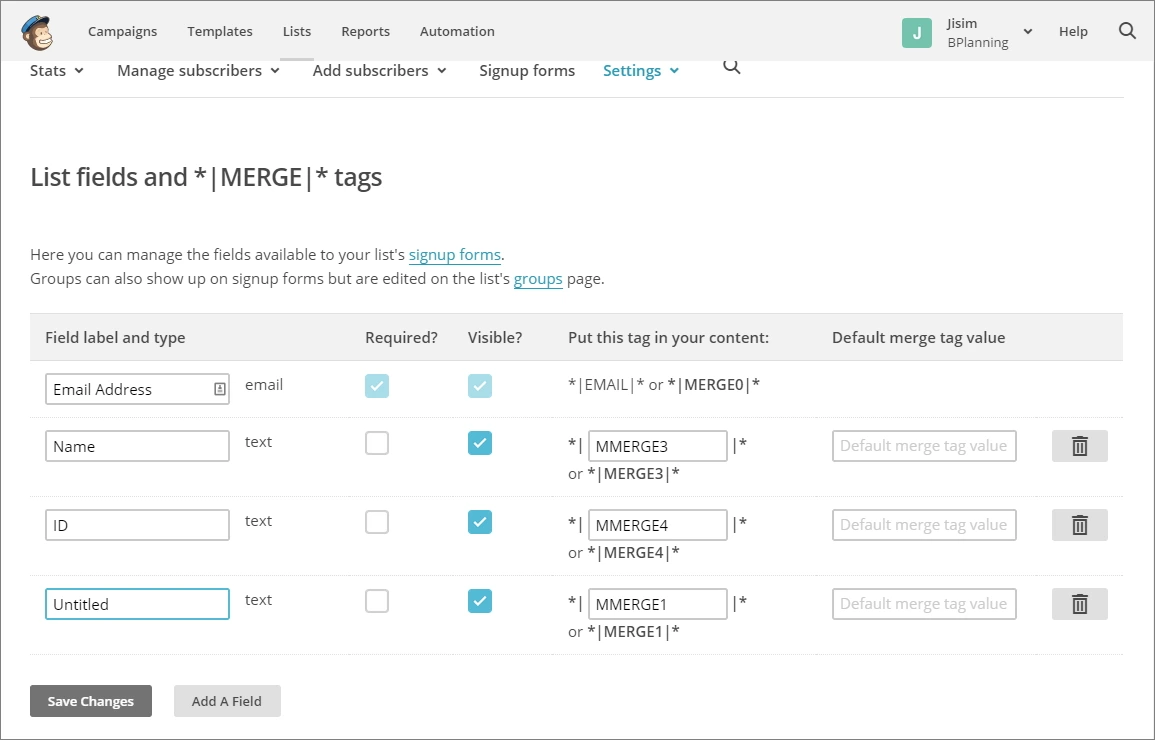Delete the ID field with trash icon
This screenshot has height=740, width=1155.
coord(1079,525)
